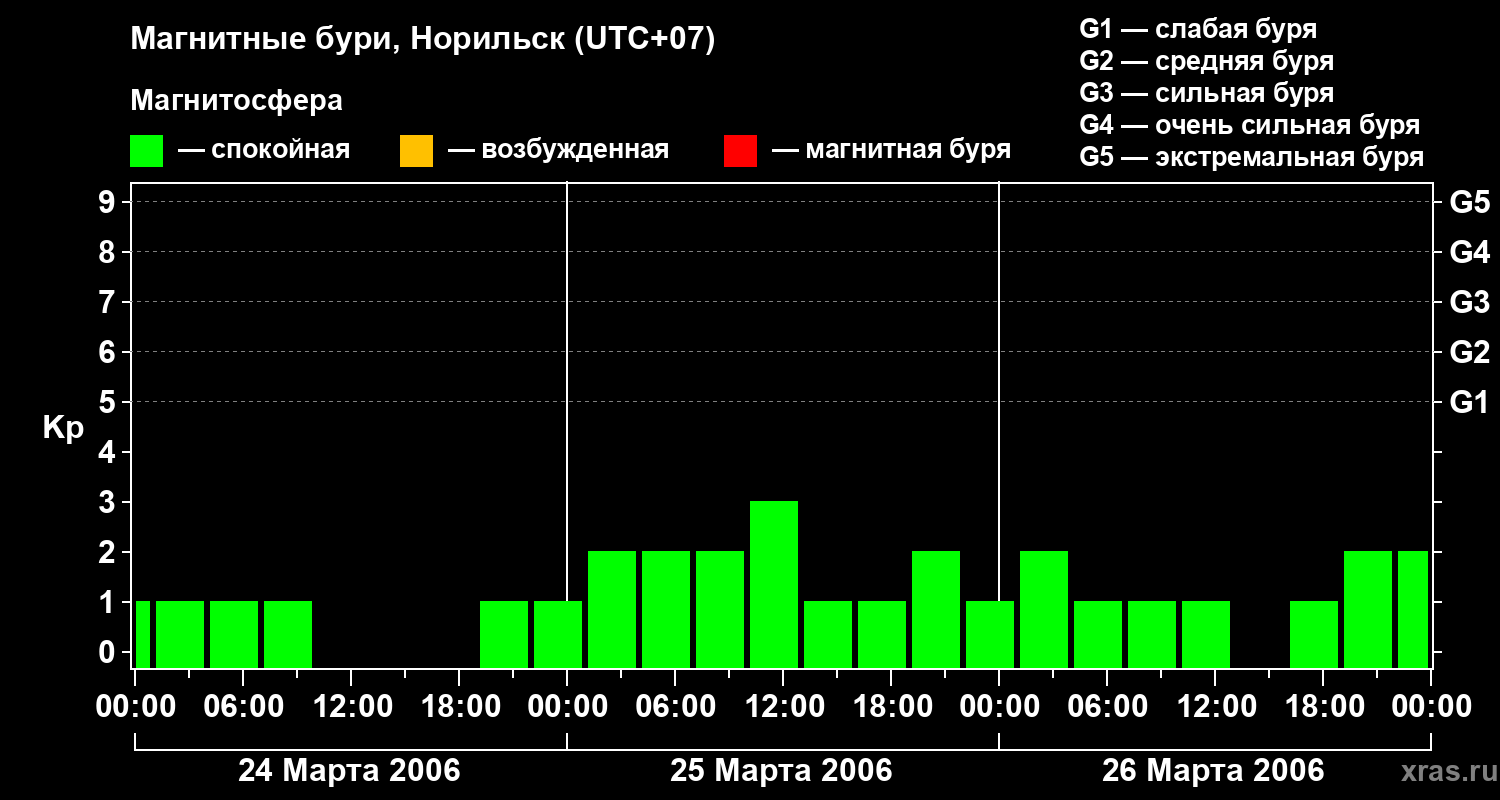Click the '25 Марта 2006' date label
1500x800 pixels.
[x=781, y=771]
